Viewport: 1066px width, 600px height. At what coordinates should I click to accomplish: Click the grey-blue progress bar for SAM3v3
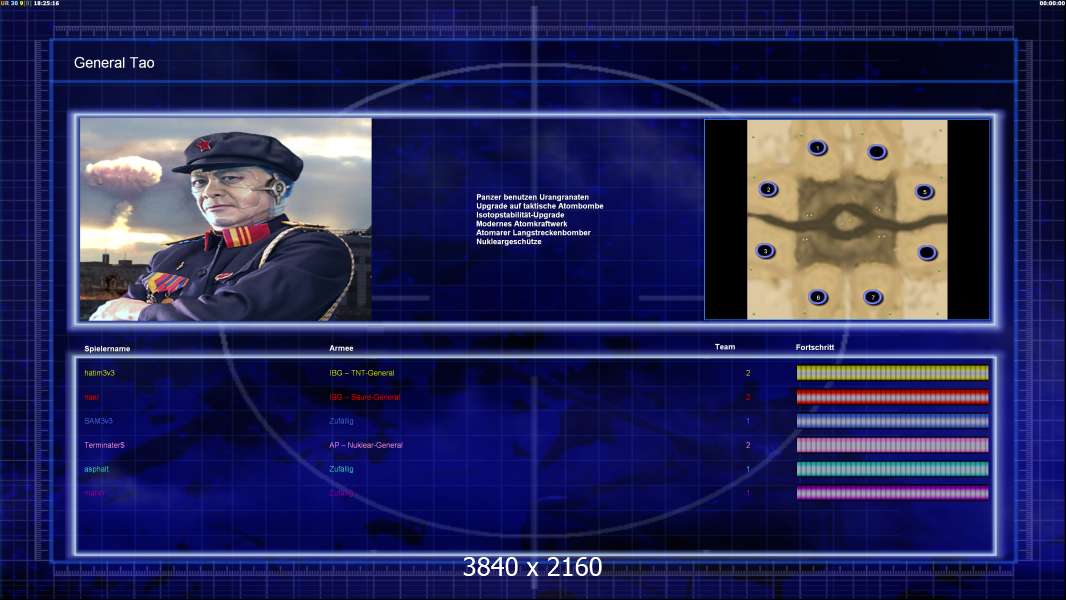tap(893, 421)
